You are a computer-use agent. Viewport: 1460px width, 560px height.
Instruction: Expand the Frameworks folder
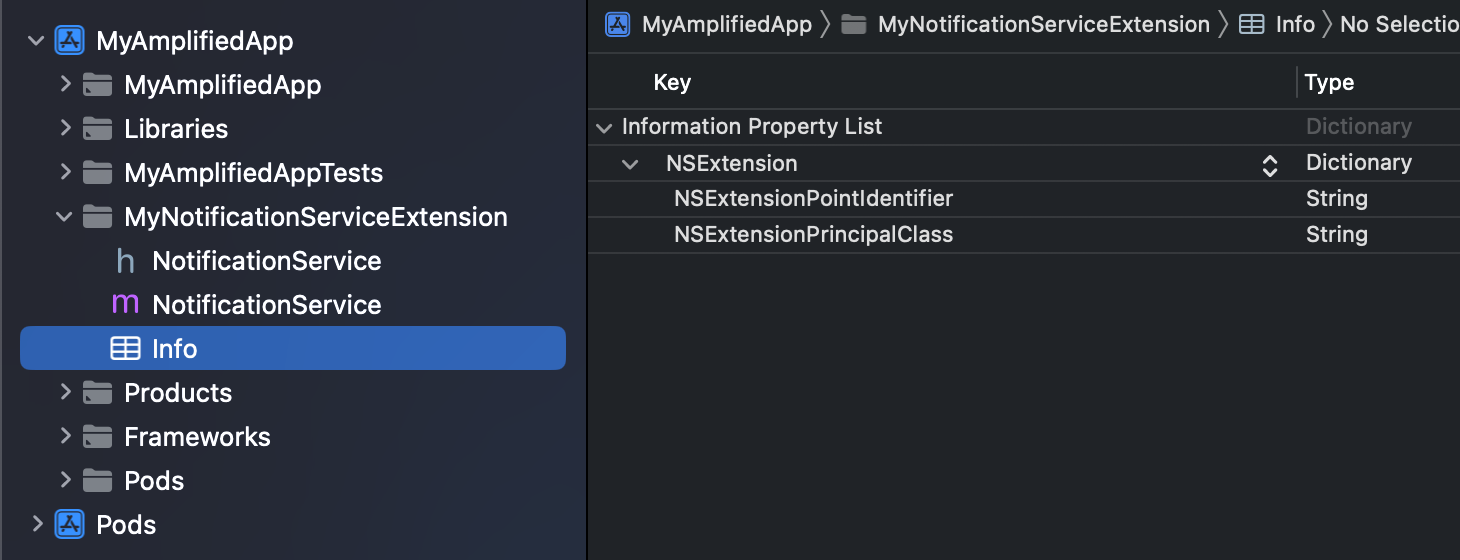tap(65, 436)
